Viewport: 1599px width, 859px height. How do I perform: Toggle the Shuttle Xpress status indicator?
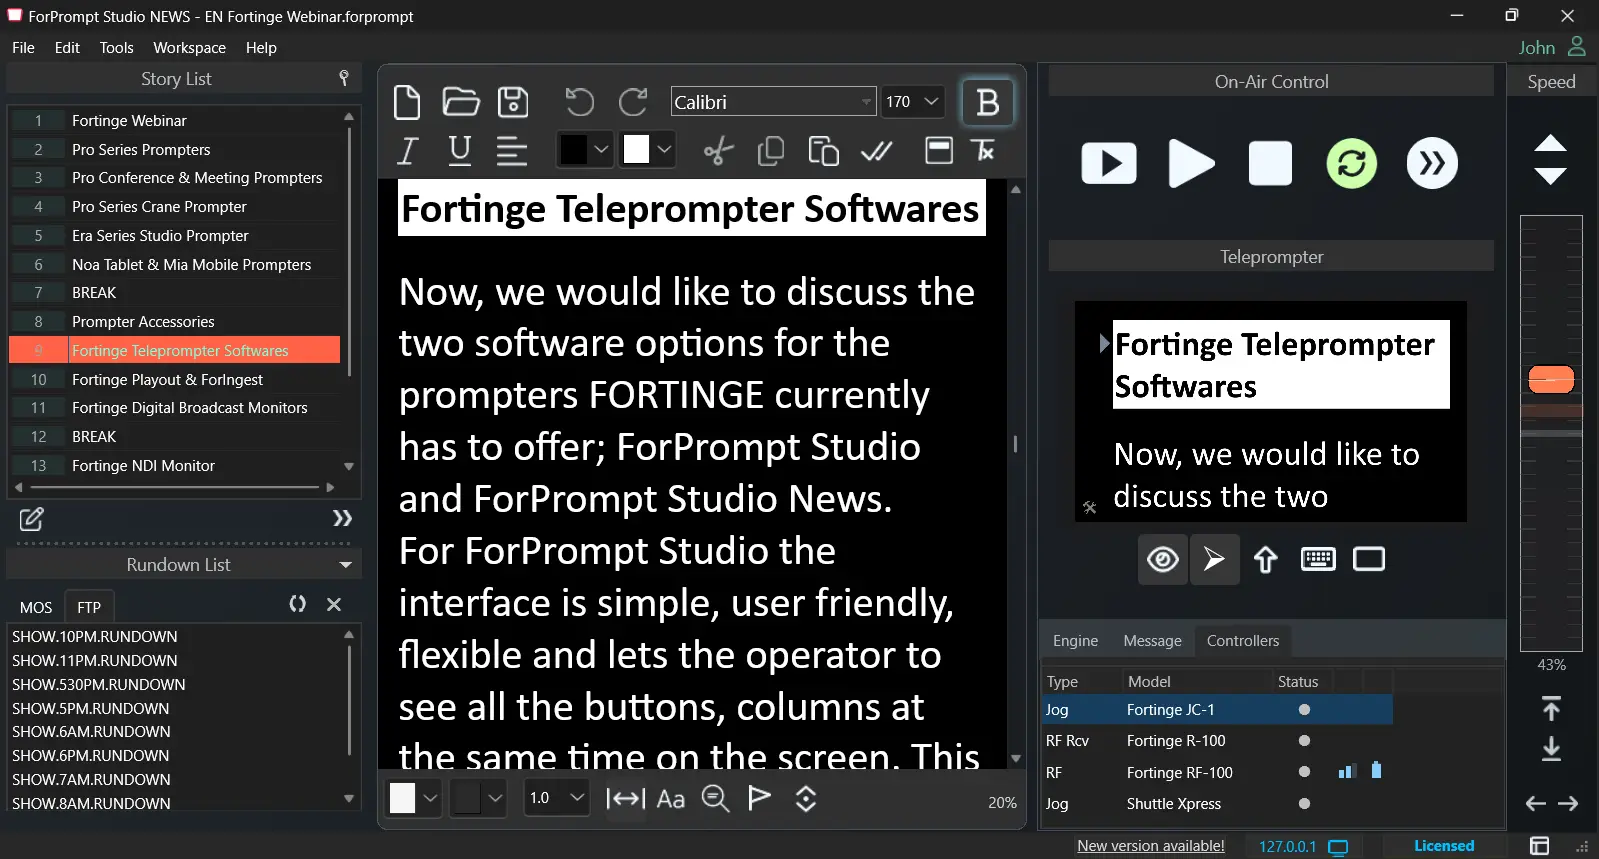pyautogui.click(x=1304, y=804)
